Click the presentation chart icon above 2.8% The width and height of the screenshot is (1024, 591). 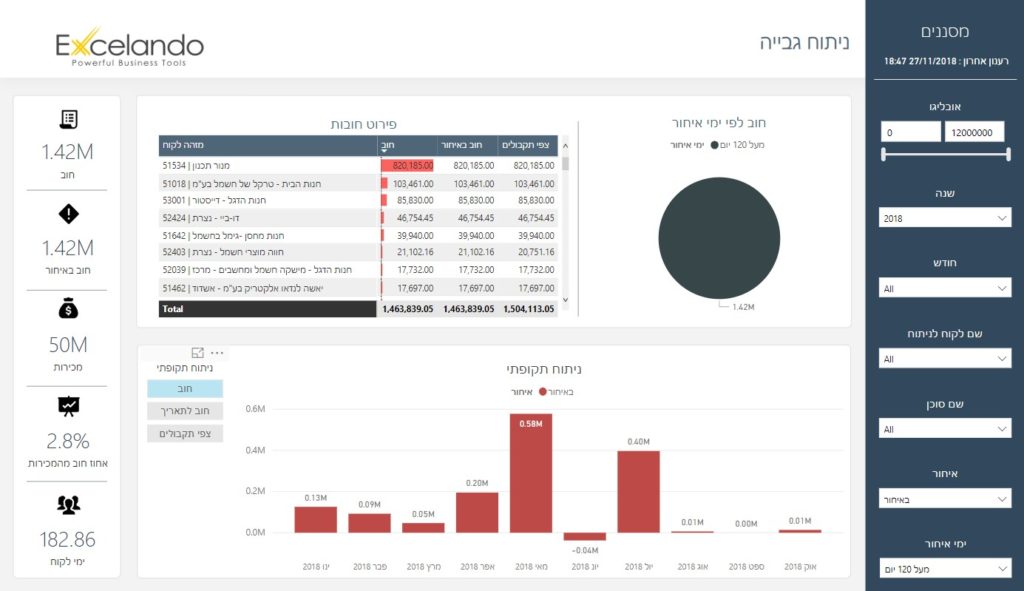coord(68,406)
